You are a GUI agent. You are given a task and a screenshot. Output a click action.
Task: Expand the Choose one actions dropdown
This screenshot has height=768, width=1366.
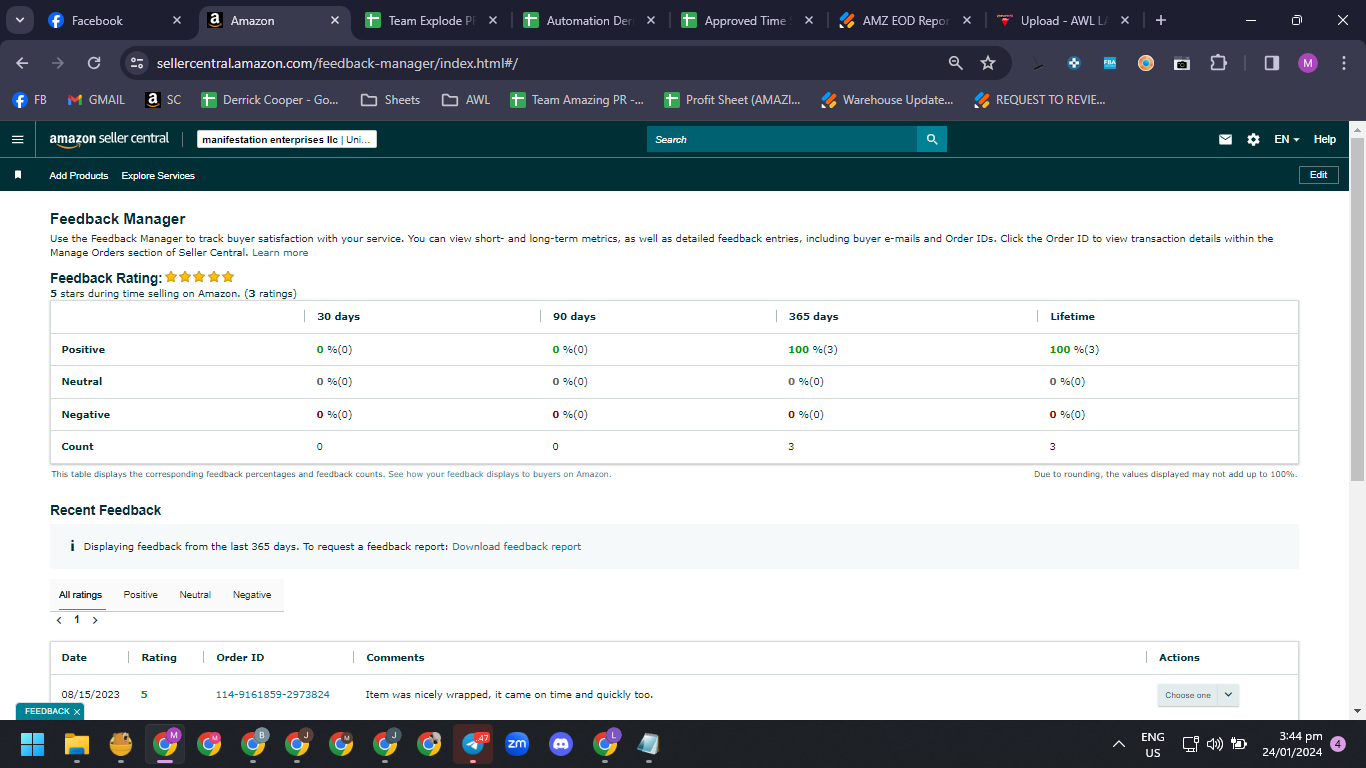pyautogui.click(x=1198, y=695)
